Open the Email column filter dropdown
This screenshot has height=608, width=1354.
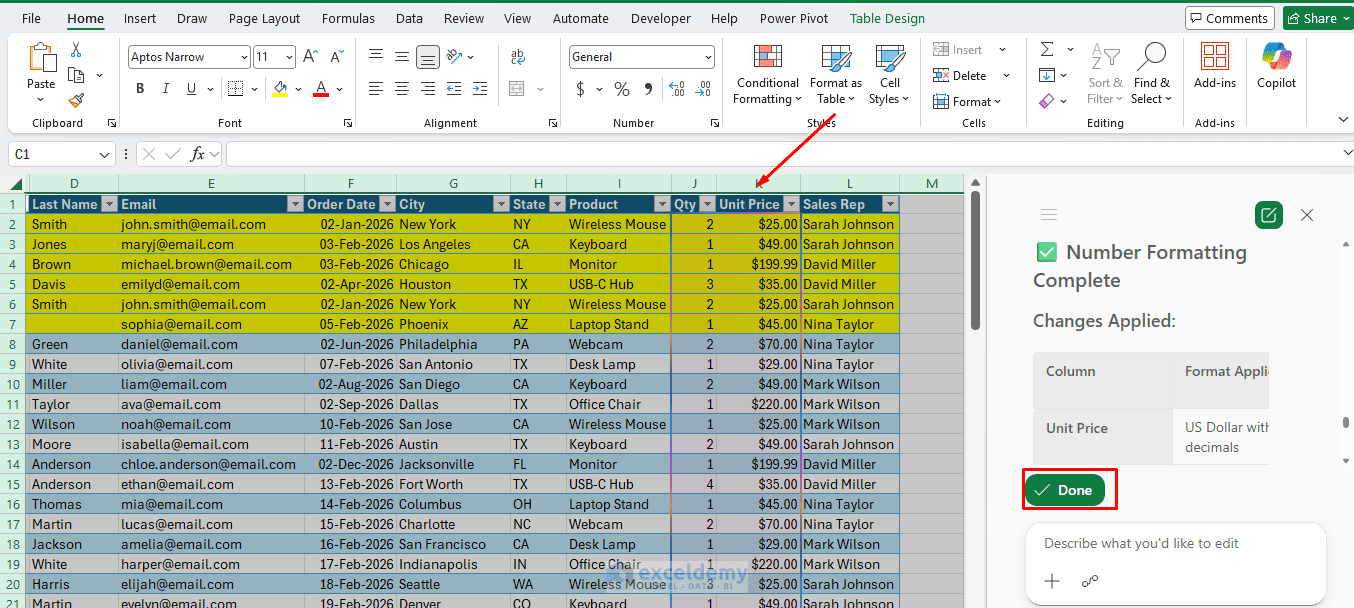coord(294,204)
